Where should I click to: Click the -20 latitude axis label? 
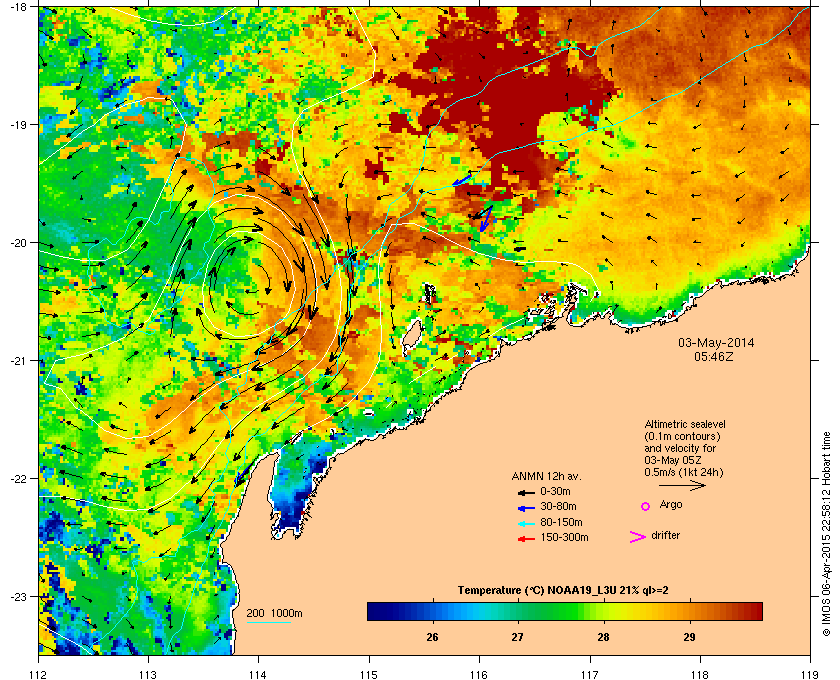point(18,243)
